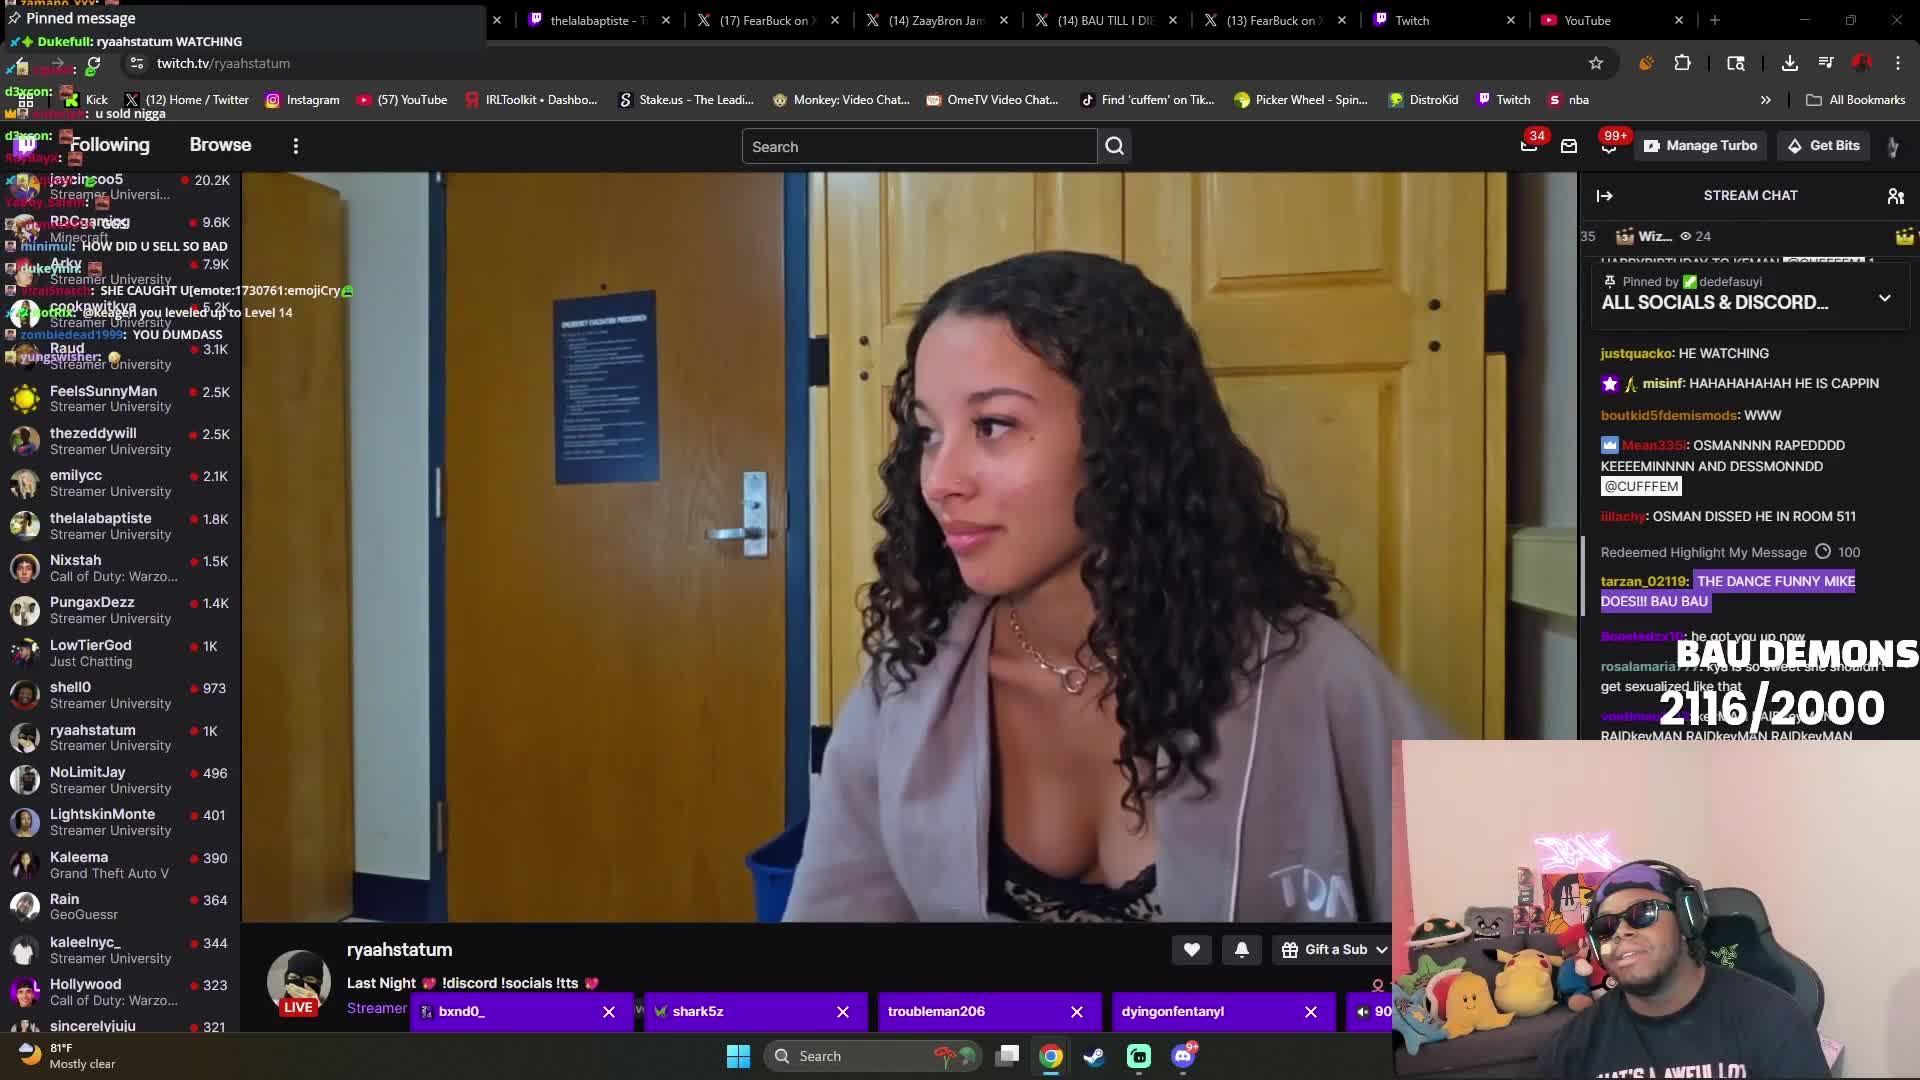
Task: Expand pinned ALL SOCIALS & DISCORD message
Action: [x=1885, y=298]
